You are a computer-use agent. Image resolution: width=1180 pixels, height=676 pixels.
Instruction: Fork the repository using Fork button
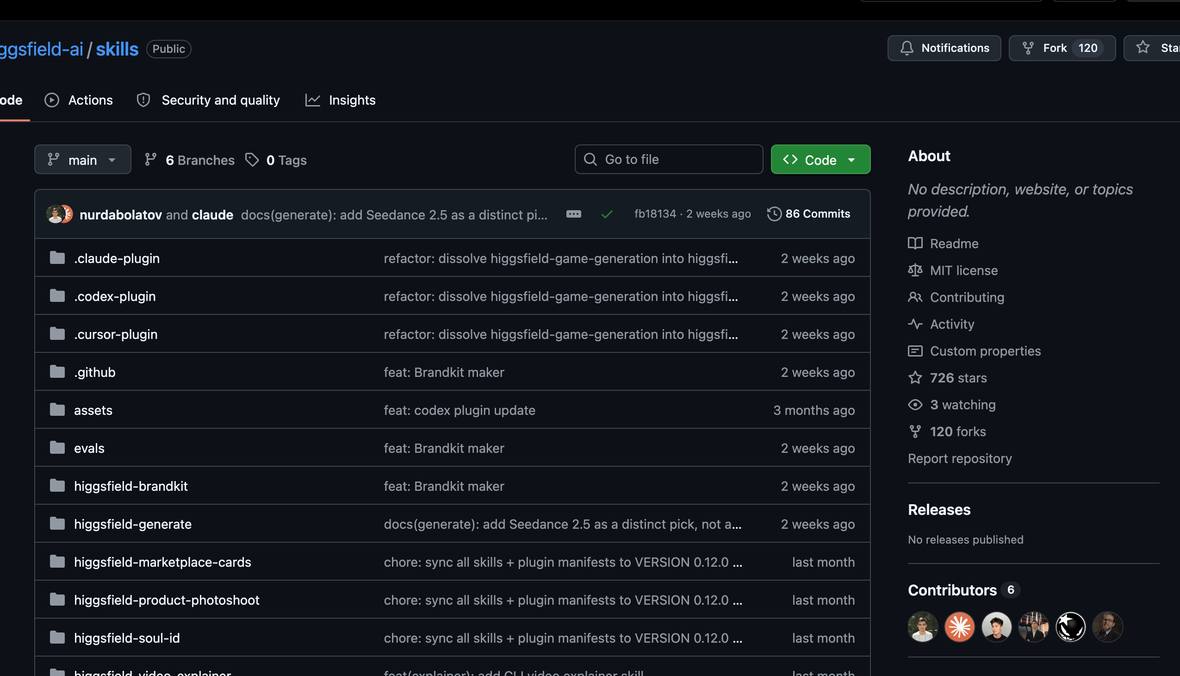click(1062, 48)
